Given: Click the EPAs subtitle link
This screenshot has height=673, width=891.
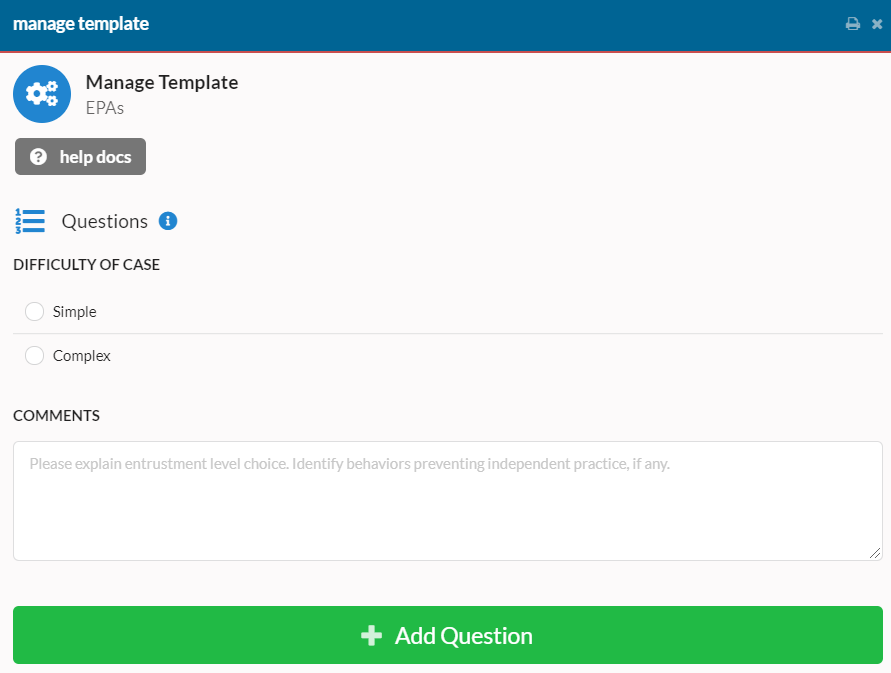Looking at the screenshot, I should (104, 108).
